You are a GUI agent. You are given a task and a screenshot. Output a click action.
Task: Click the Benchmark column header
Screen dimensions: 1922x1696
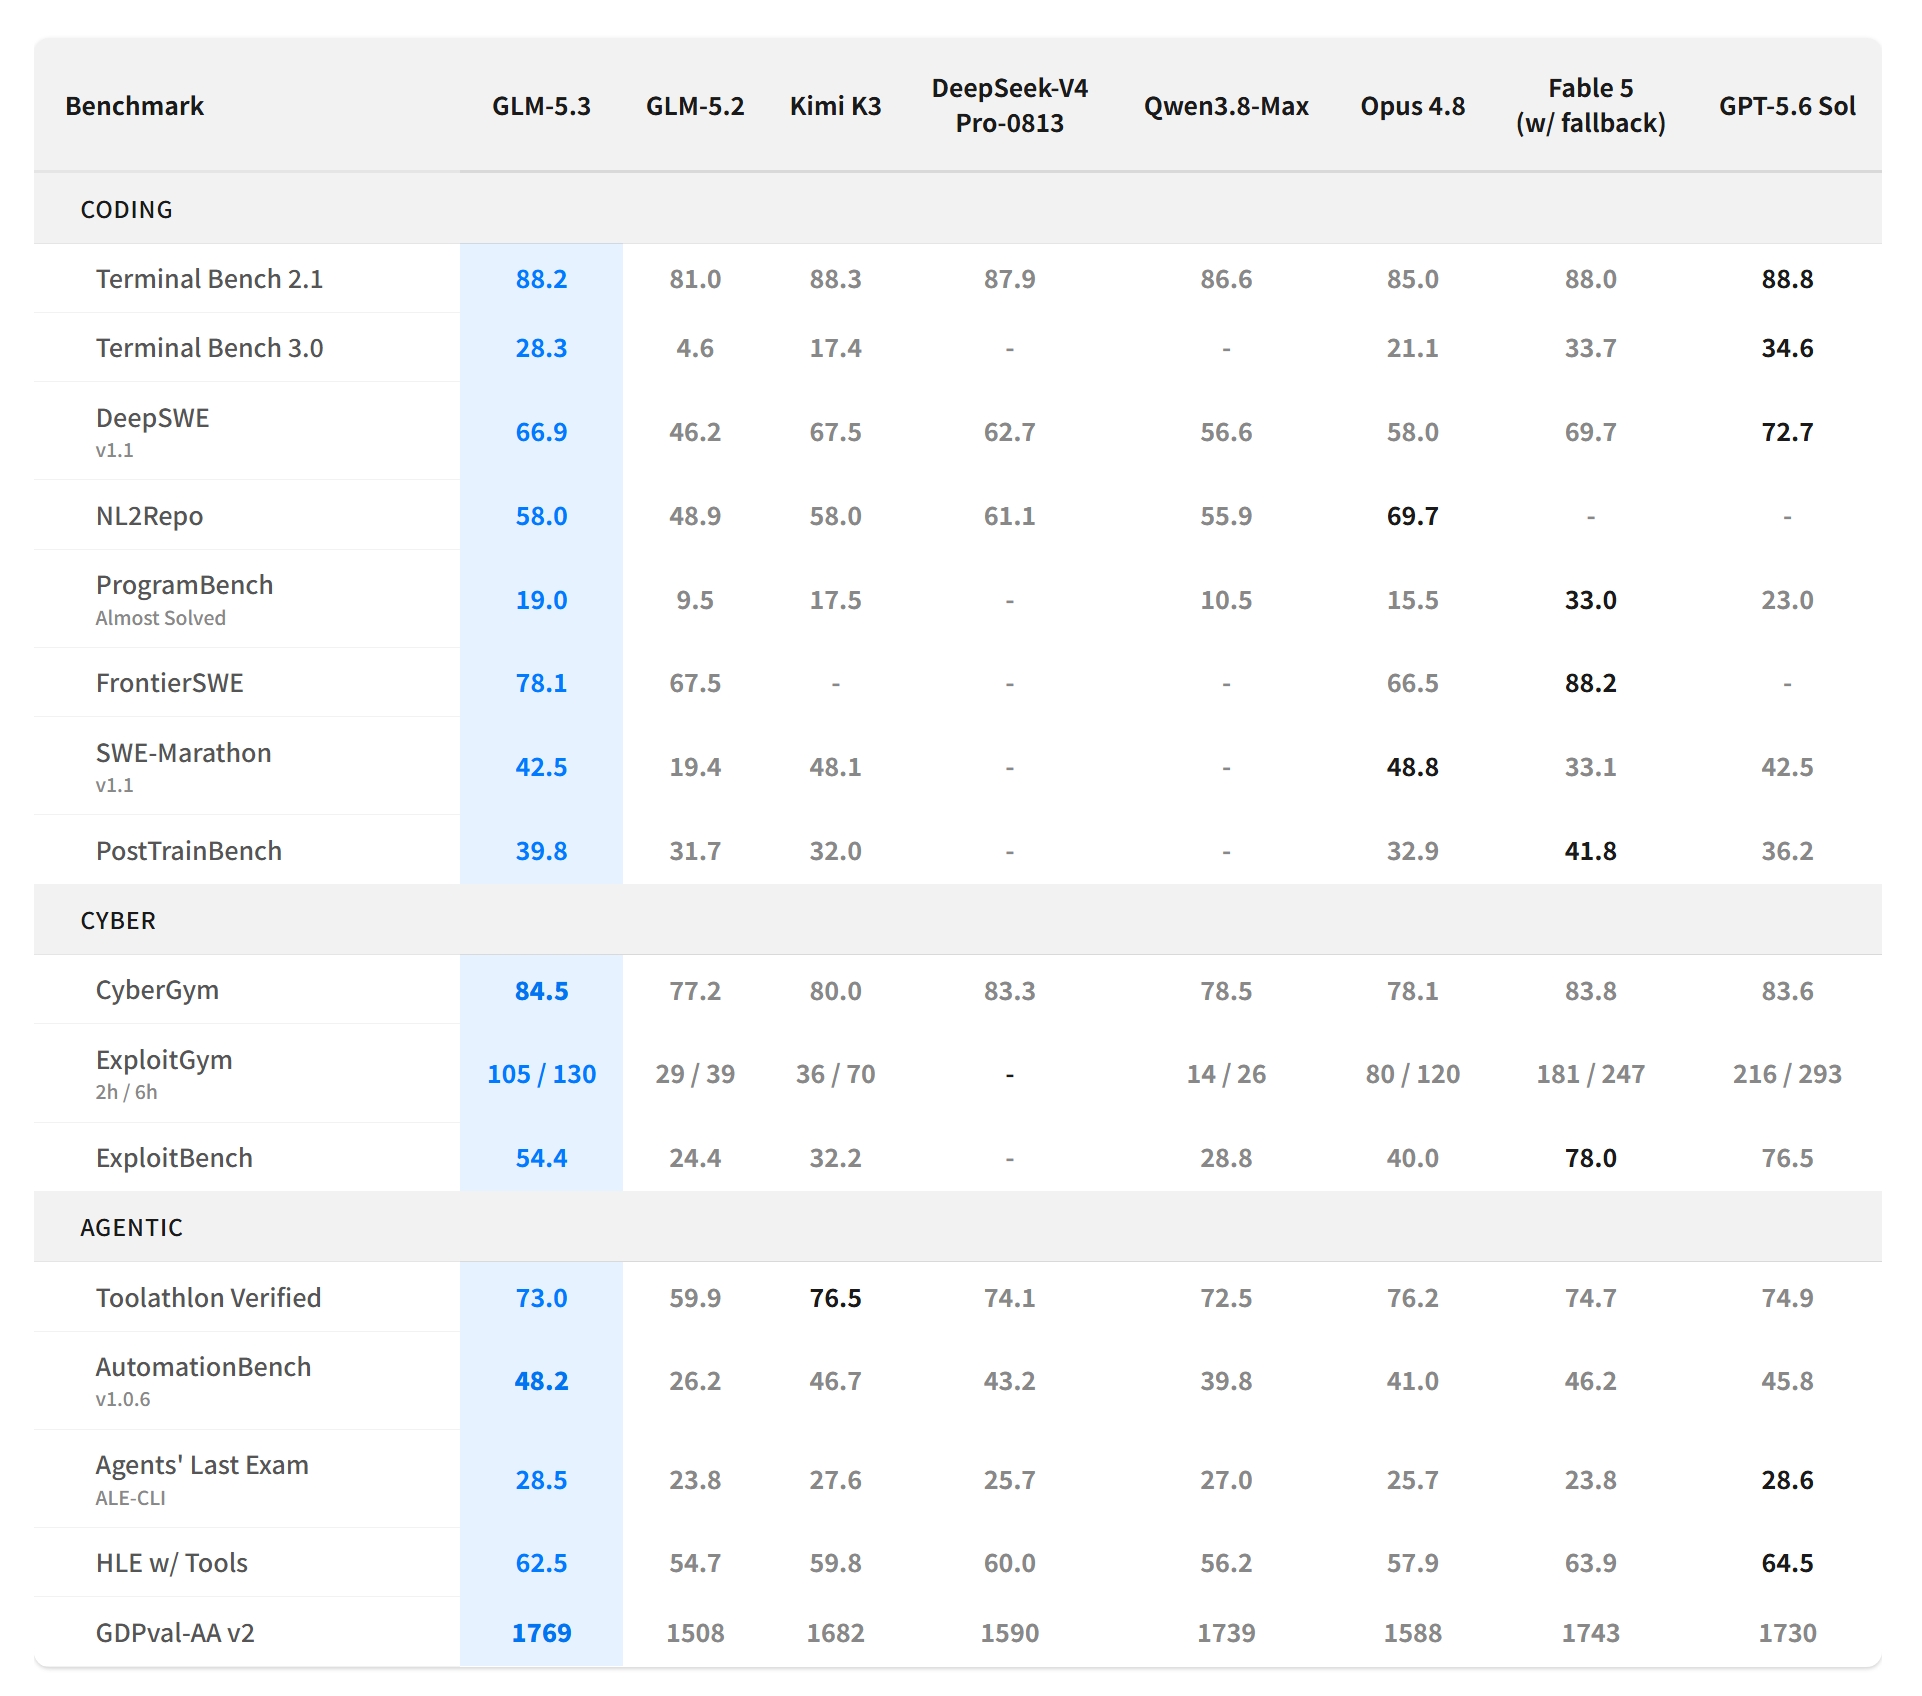click(x=134, y=106)
